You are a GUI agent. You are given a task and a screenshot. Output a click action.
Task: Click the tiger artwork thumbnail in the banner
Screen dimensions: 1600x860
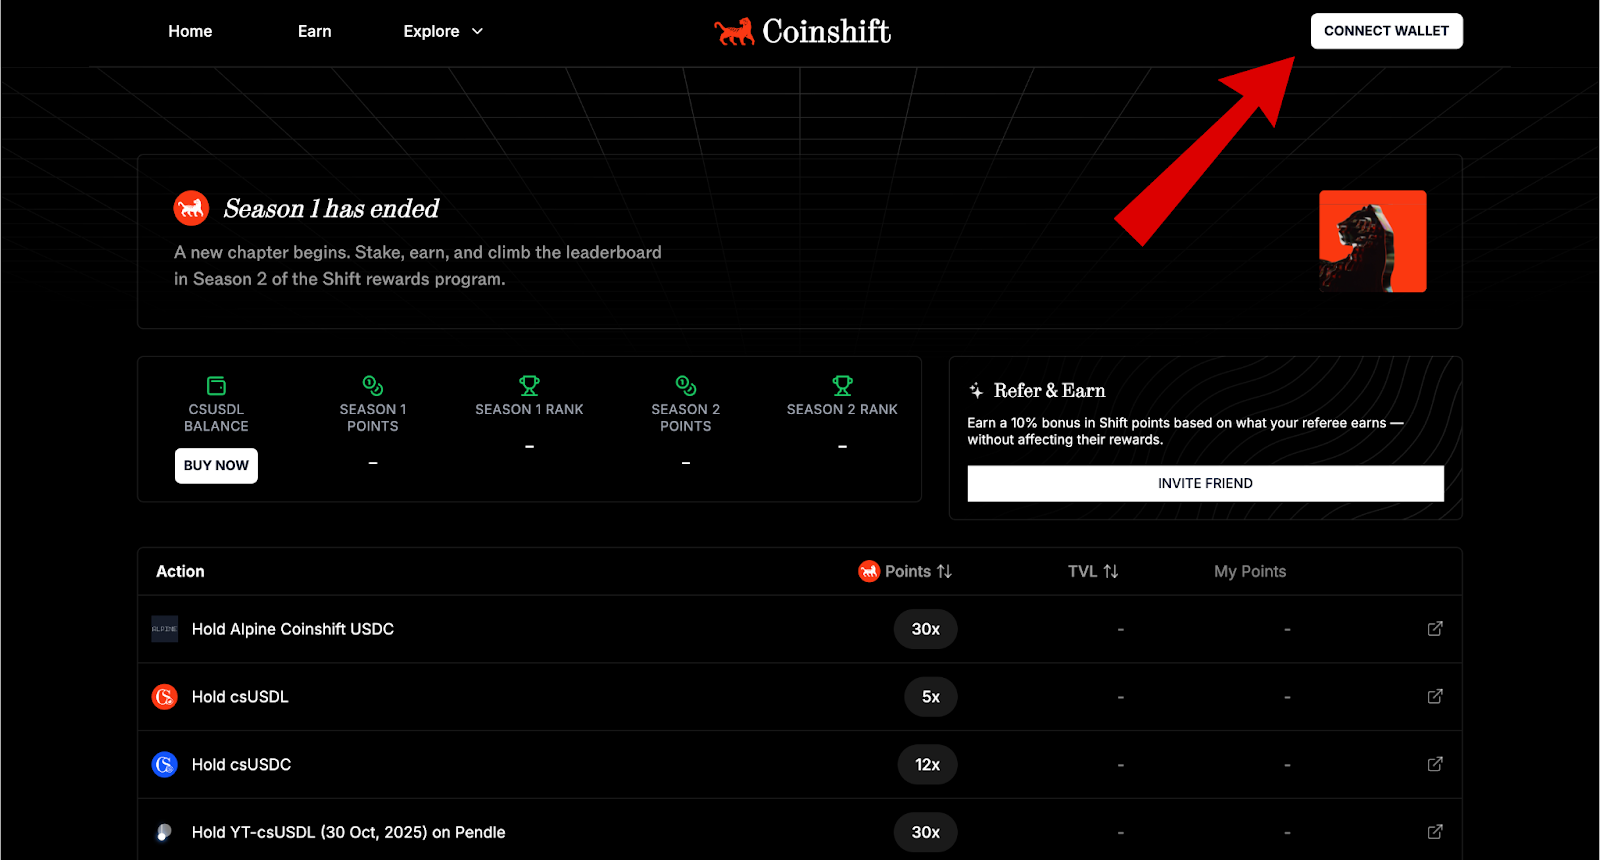1372,241
